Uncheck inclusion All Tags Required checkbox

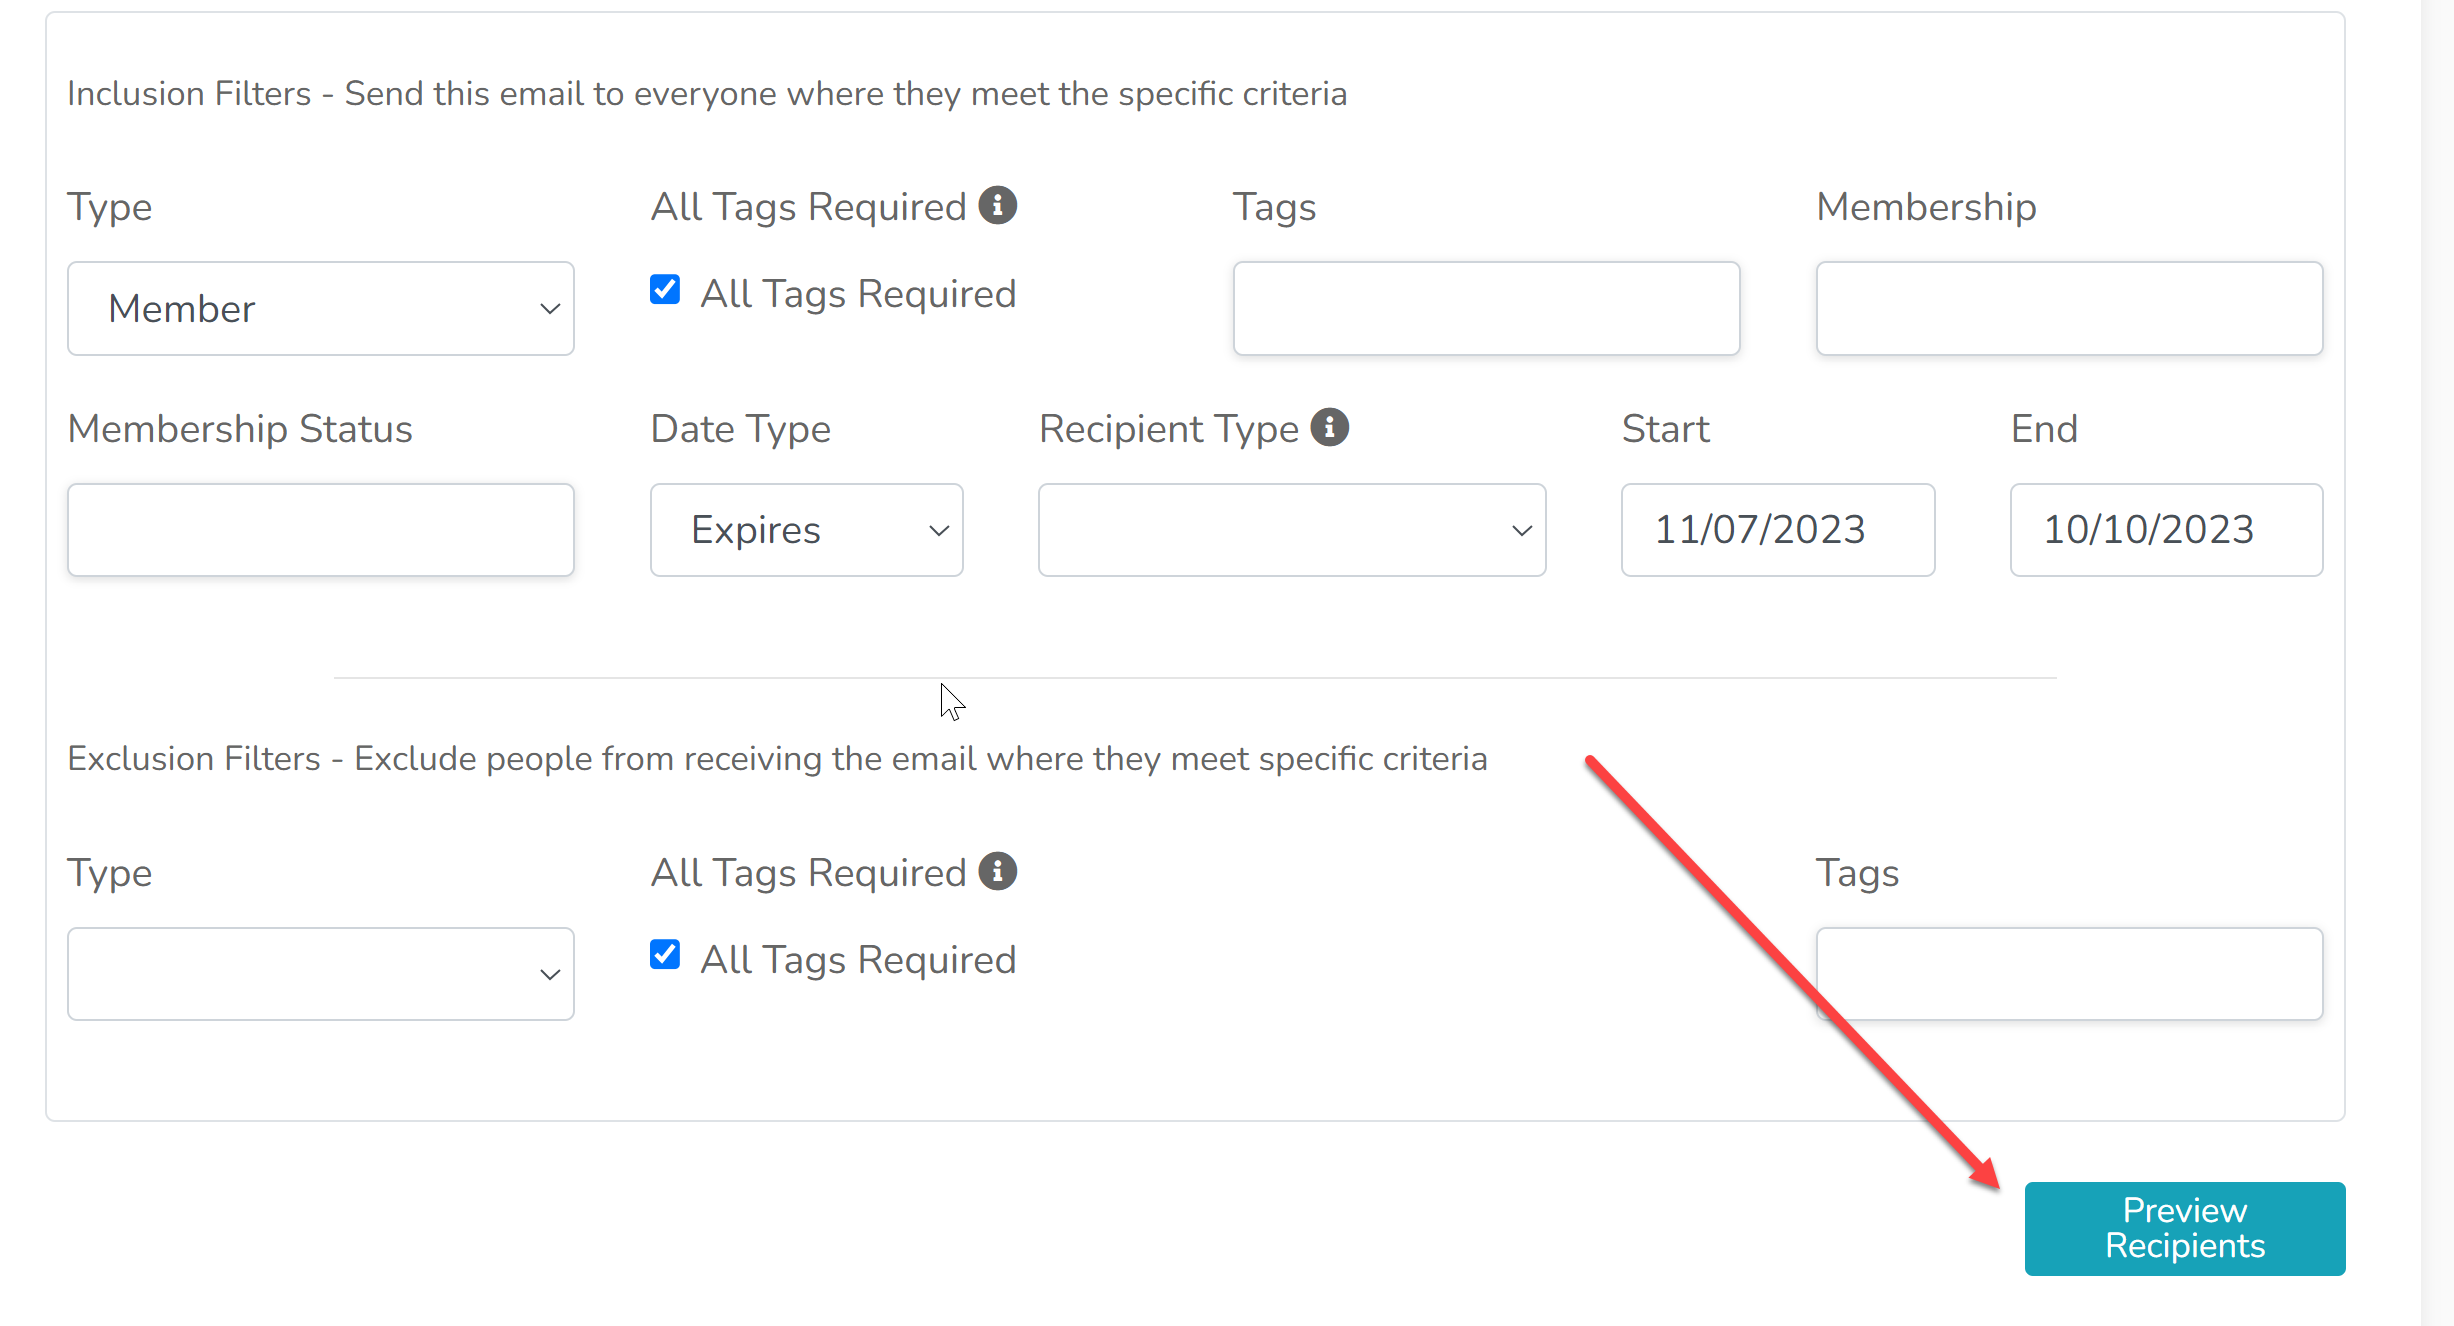pos(665,290)
